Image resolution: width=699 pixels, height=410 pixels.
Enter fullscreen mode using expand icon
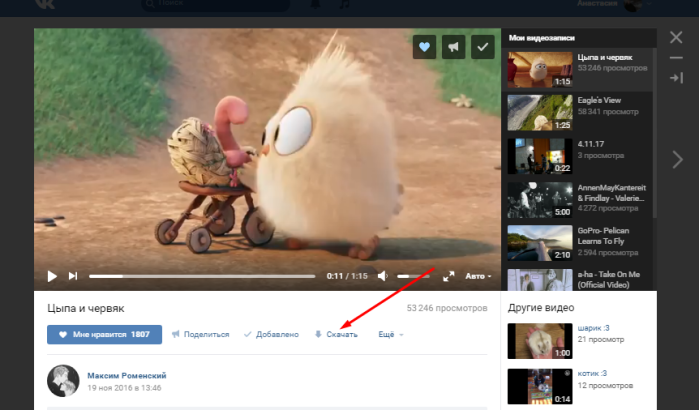(x=448, y=276)
